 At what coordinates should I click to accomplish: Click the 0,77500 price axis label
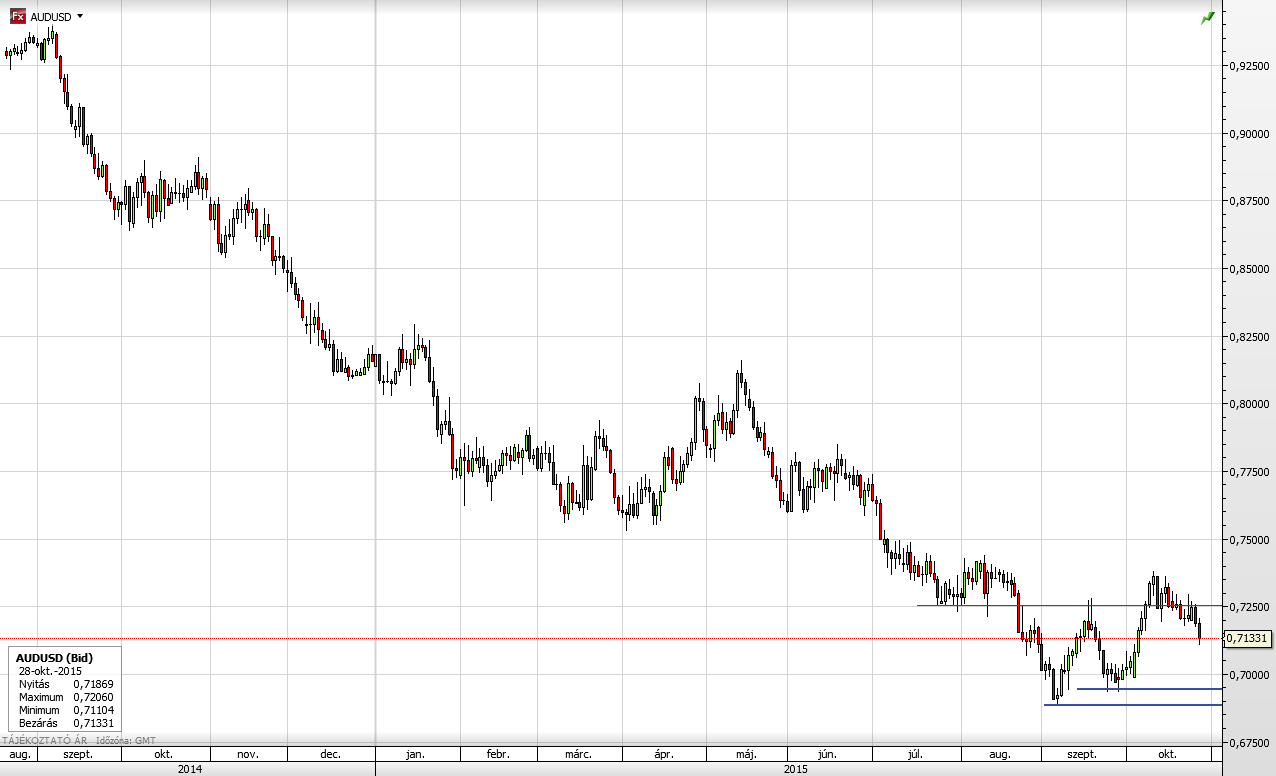coord(1250,471)
